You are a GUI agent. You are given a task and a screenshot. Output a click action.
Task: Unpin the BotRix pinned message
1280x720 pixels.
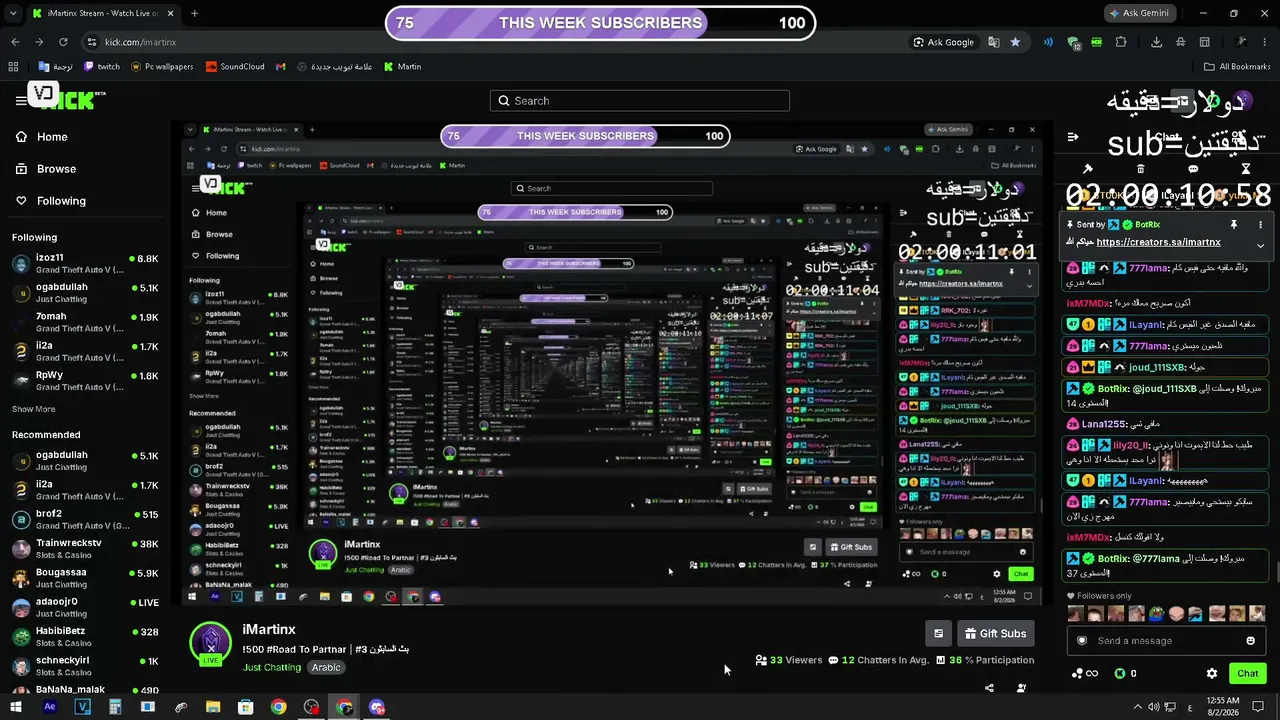click(x=1234, y=225)
